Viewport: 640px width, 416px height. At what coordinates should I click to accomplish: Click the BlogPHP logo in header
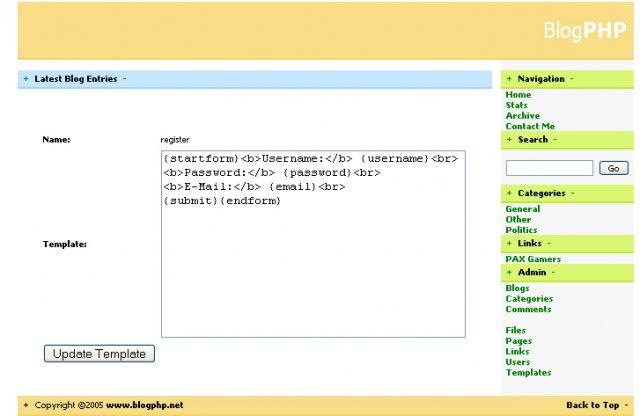(x=585, y=31)
